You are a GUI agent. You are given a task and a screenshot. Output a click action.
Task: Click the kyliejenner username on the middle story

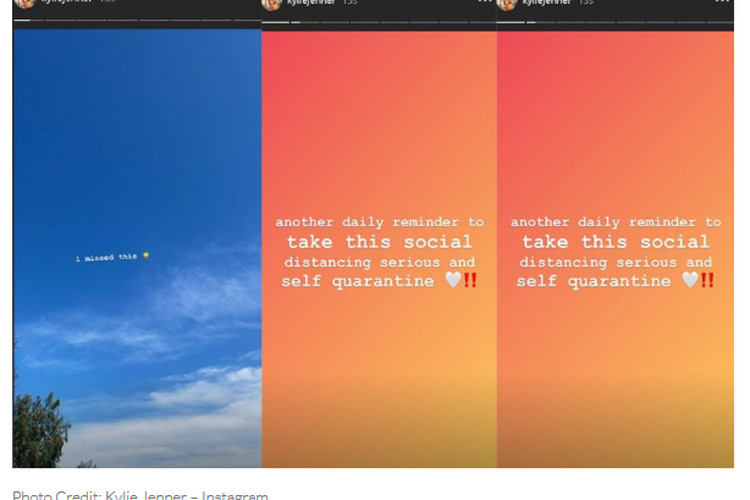(x=310, y=2)
